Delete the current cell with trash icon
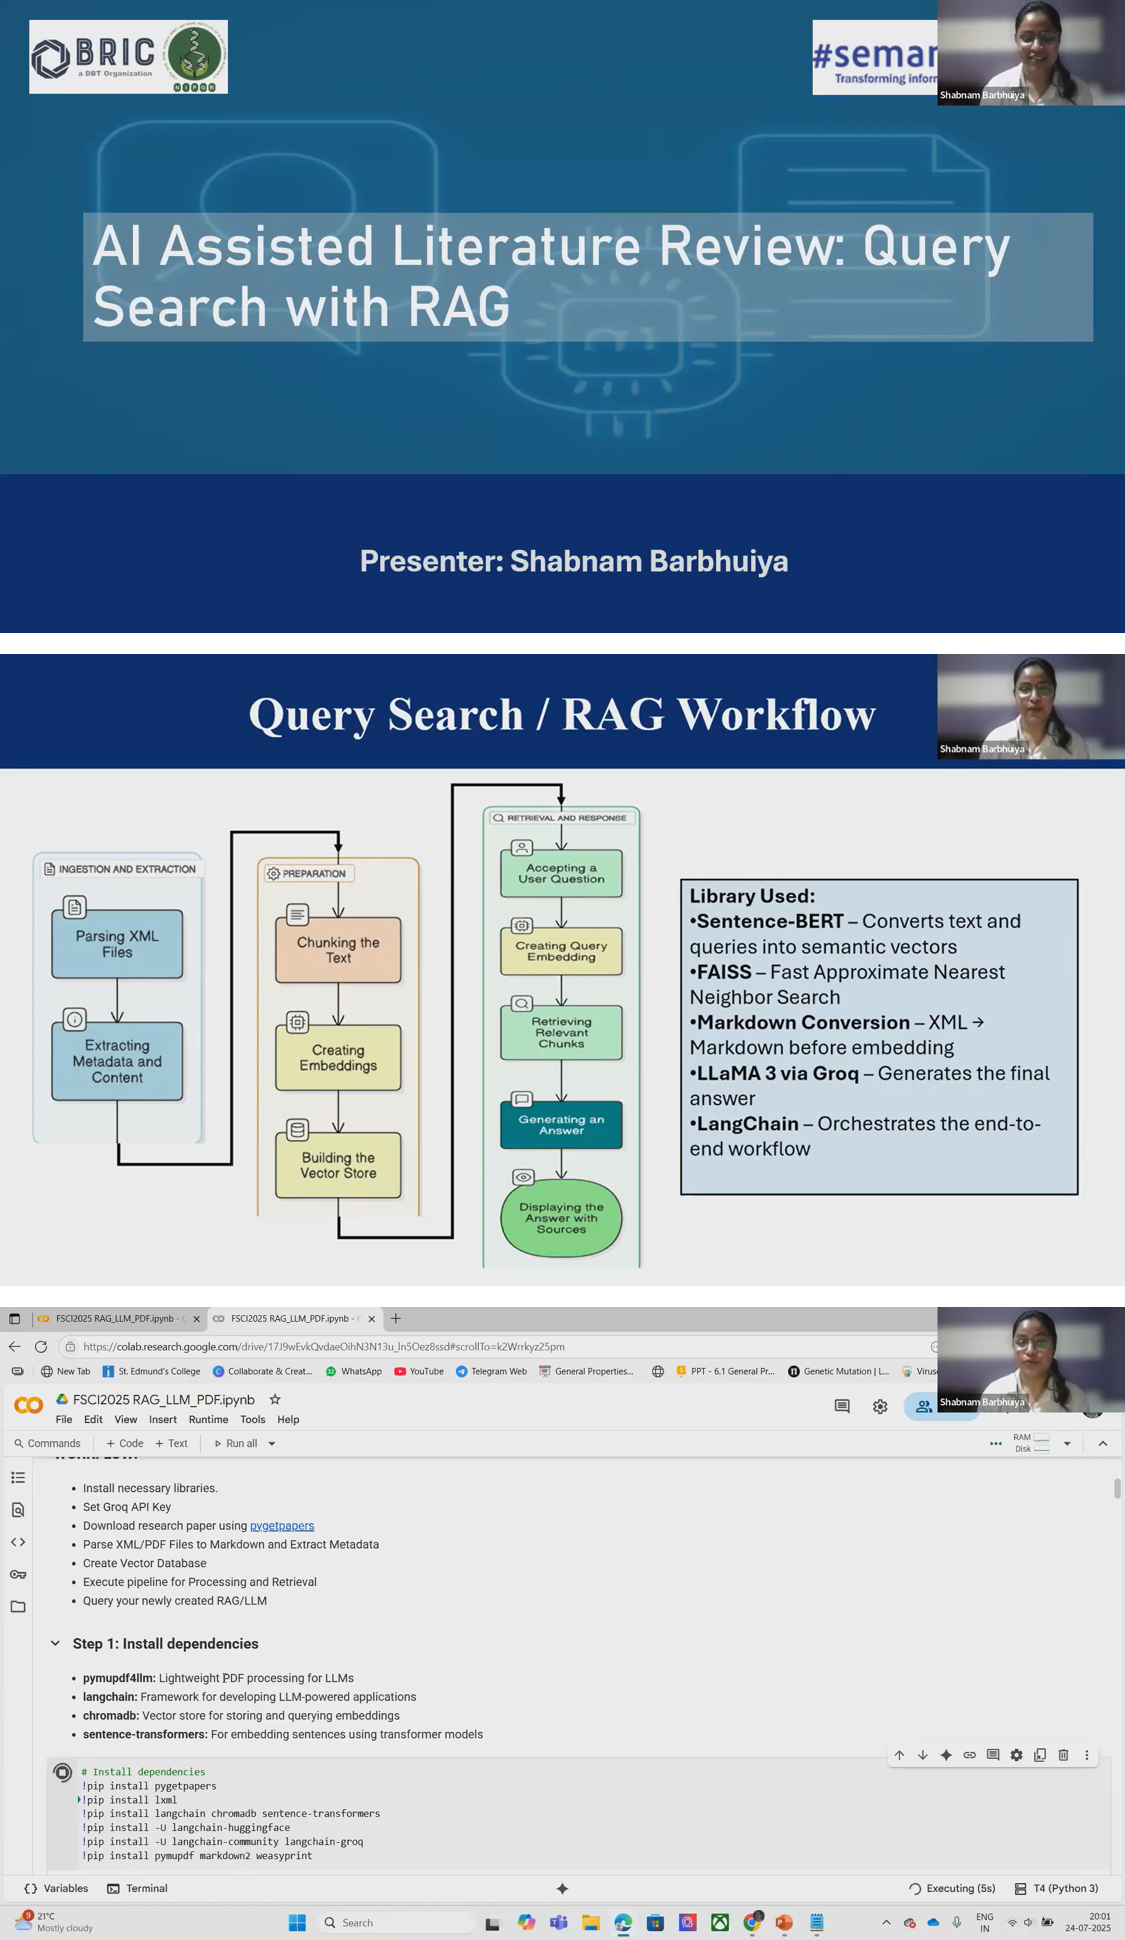The width and height of the screenshot is (1125, 1940). coord(1063,1755)
